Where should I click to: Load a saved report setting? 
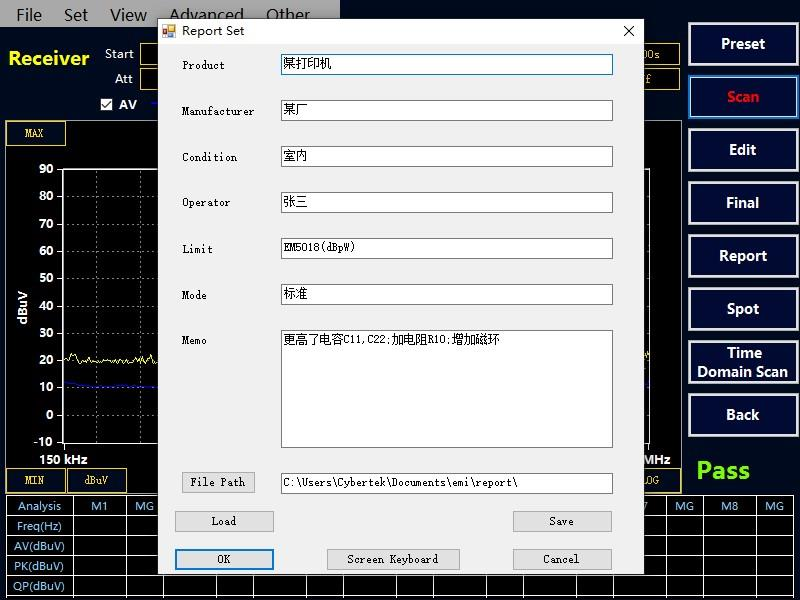click(224, 521)
